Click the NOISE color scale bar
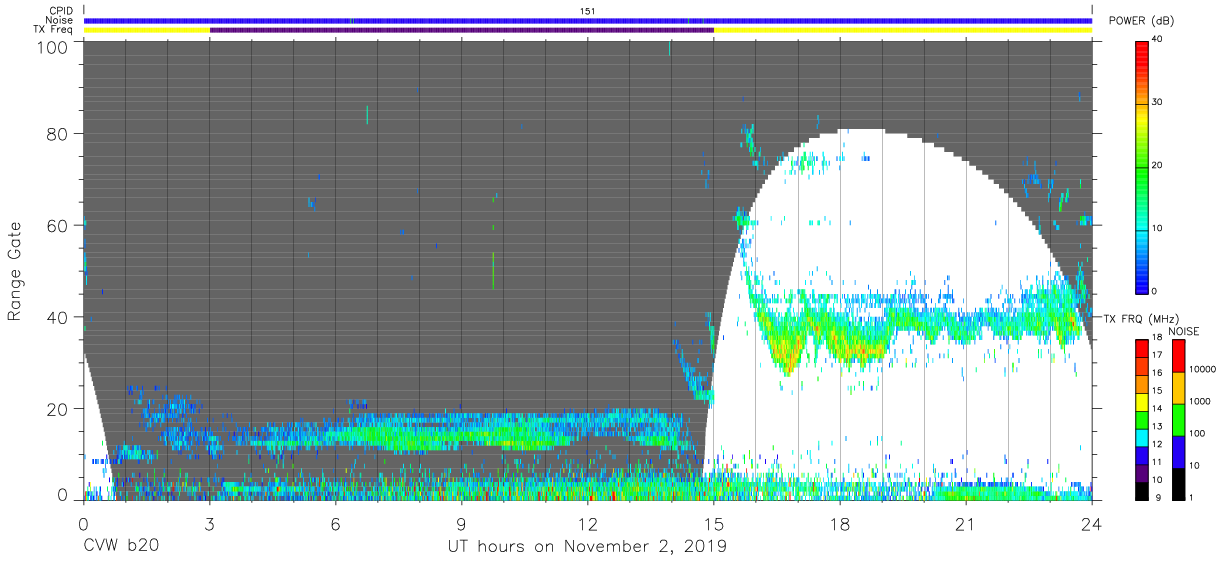 pyautogui.click(x=1178, y=419)
